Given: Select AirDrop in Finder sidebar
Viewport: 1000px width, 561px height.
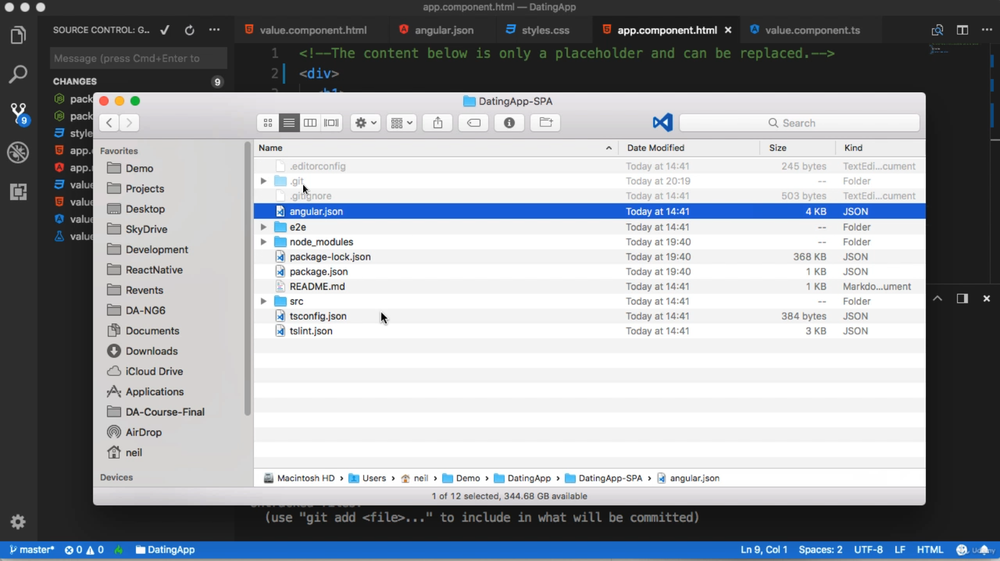Looking at the screenshot, I should 143,432.
